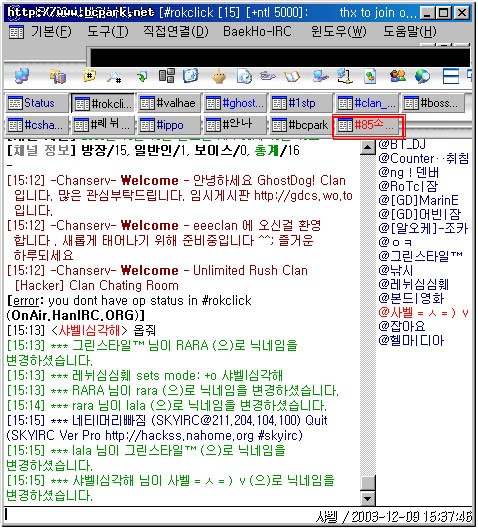The height and width of the screenshot is (529, 478).
Task: Click the pen-shaped toolbar icon
Action: (268, 76)
